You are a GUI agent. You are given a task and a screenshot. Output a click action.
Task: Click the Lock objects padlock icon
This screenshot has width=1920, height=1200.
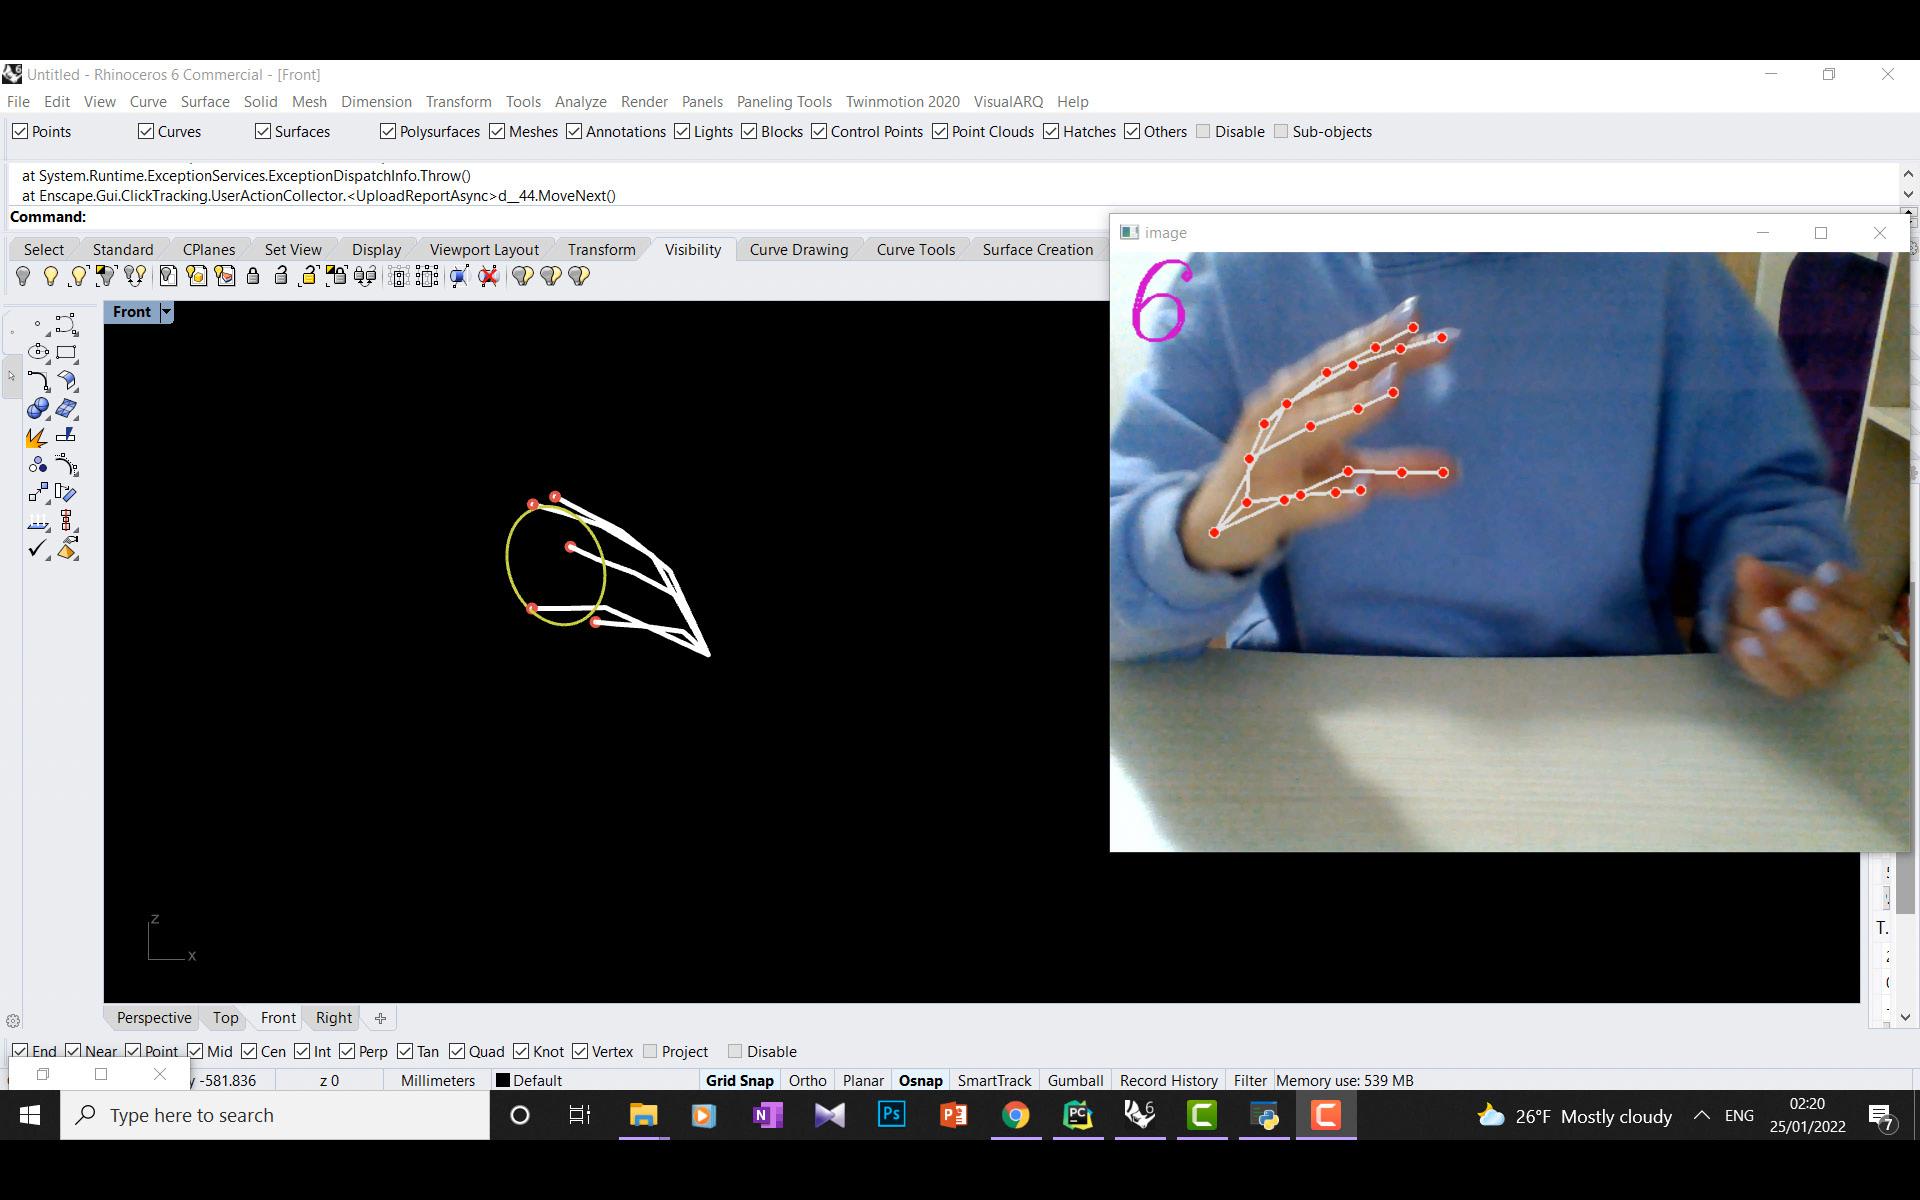(253, 277)
